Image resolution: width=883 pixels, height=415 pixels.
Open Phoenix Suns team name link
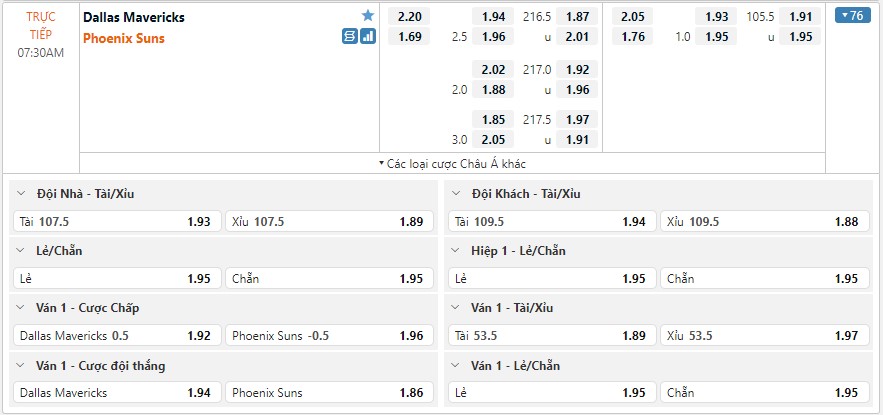coord(124,38)
